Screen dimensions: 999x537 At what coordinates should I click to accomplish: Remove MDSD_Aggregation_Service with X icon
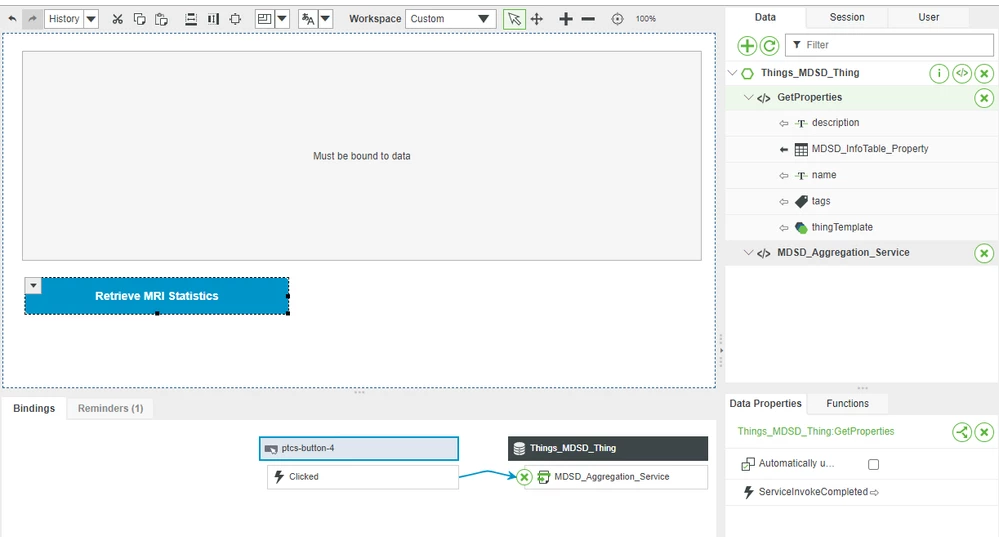[x=984, y=254]
